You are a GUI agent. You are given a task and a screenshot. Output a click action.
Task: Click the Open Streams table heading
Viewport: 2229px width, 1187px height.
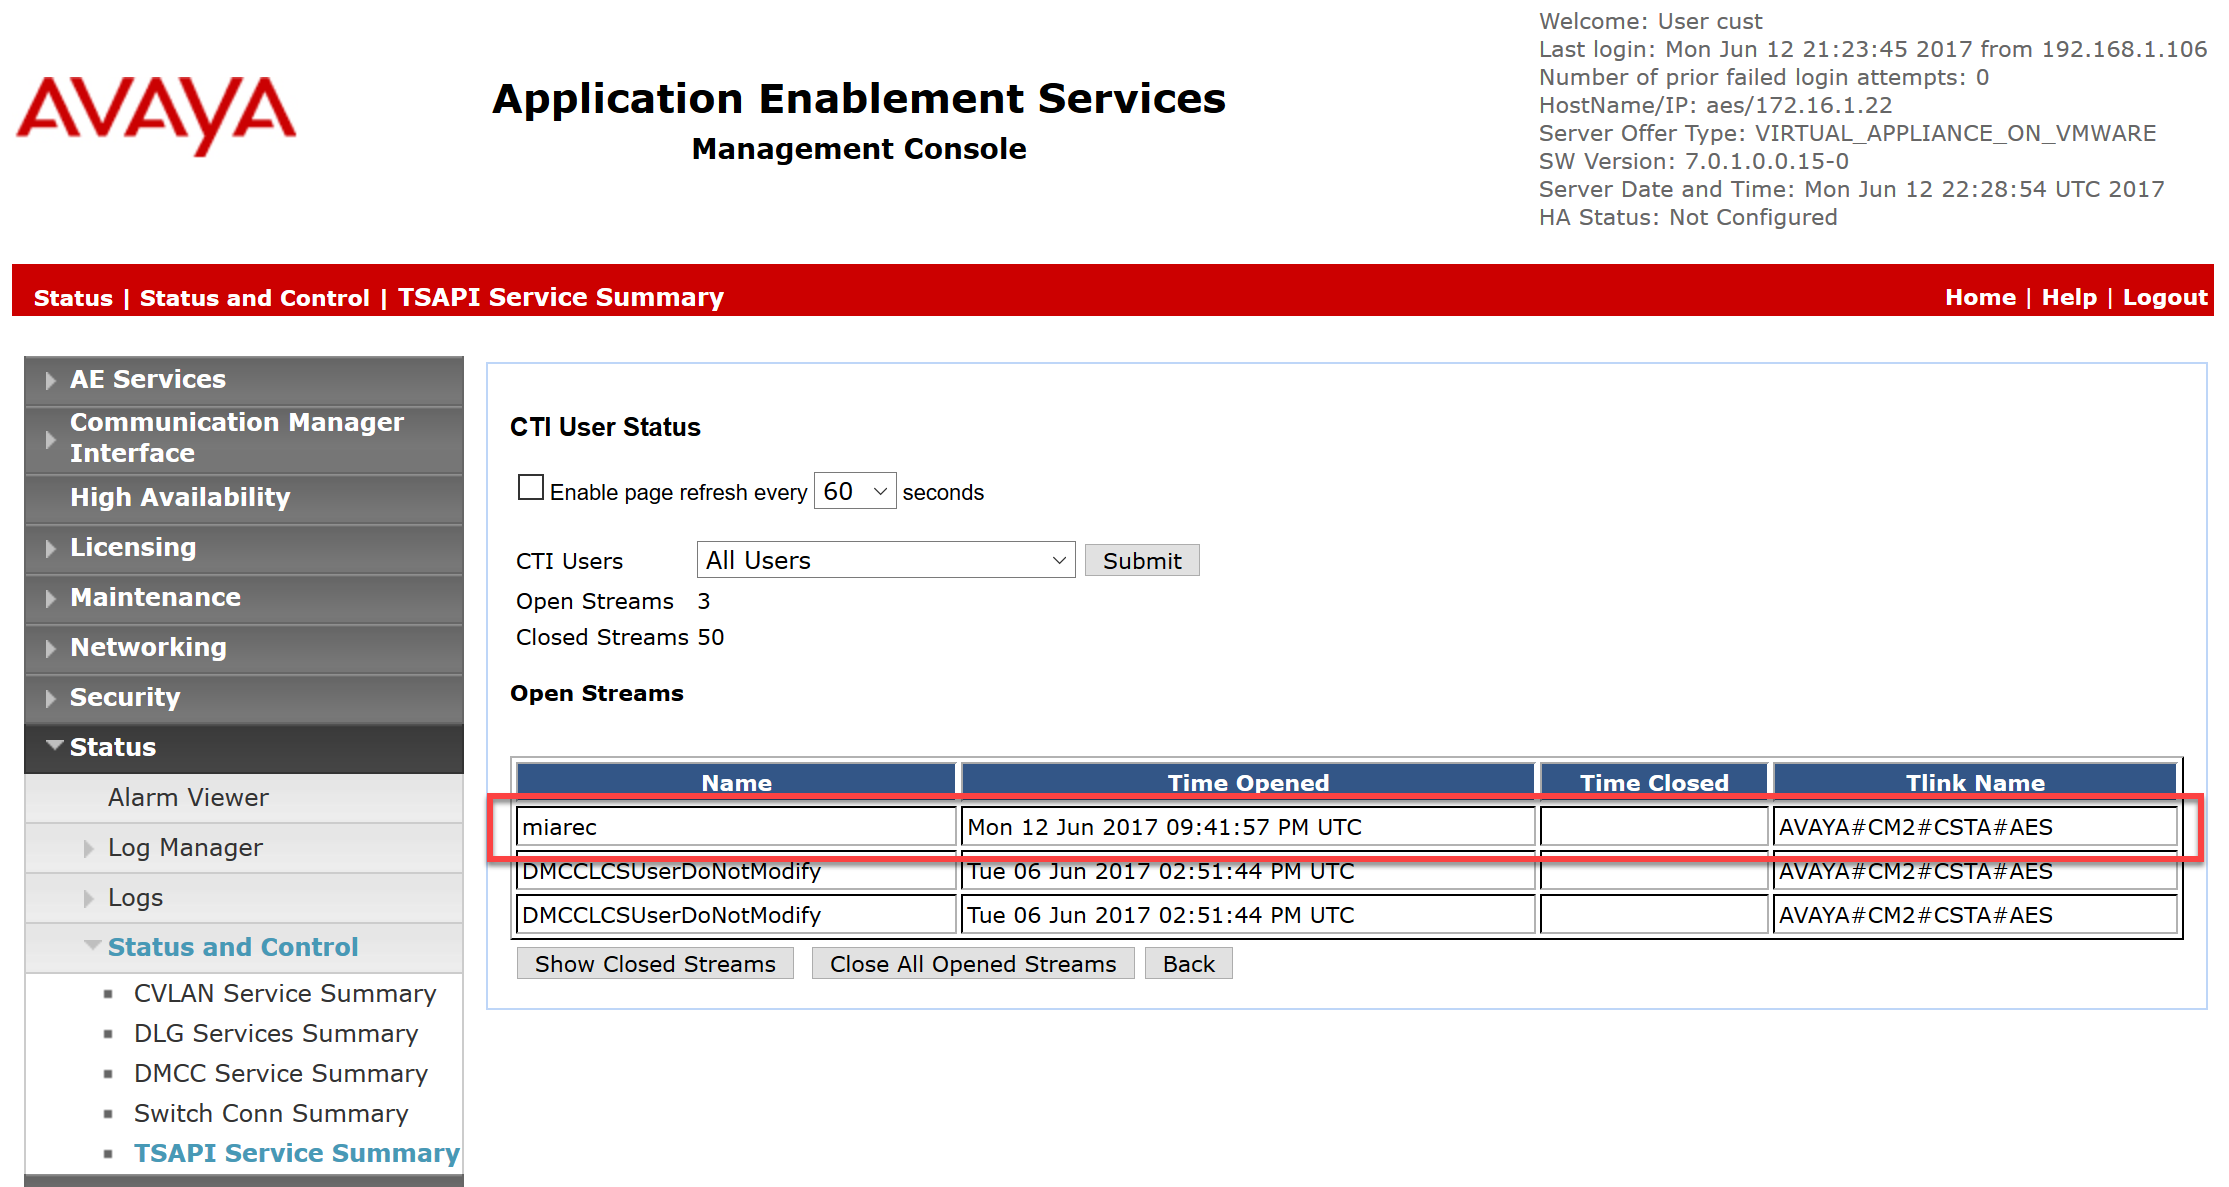tap(597, 693)
